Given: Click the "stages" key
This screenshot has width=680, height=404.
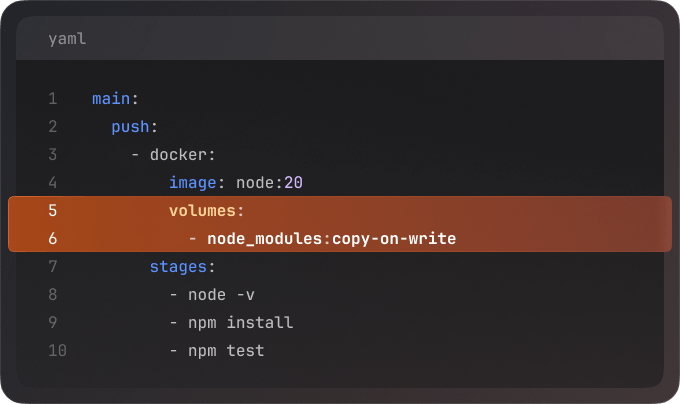Looking at the screenshot, I should [x=178, y=267].
